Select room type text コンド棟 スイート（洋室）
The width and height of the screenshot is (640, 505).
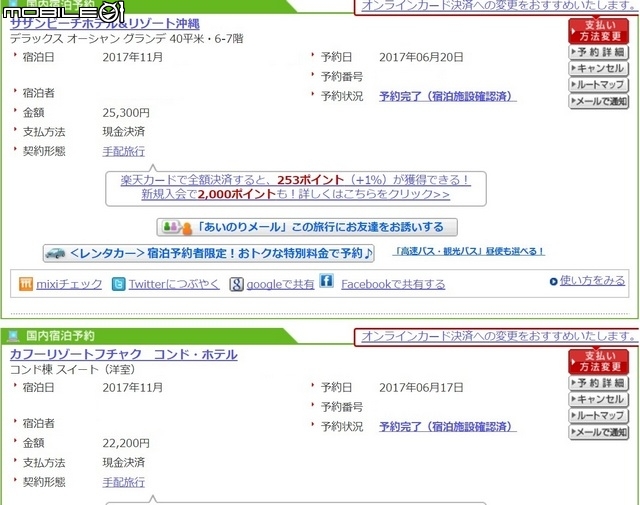pos(73,369)
